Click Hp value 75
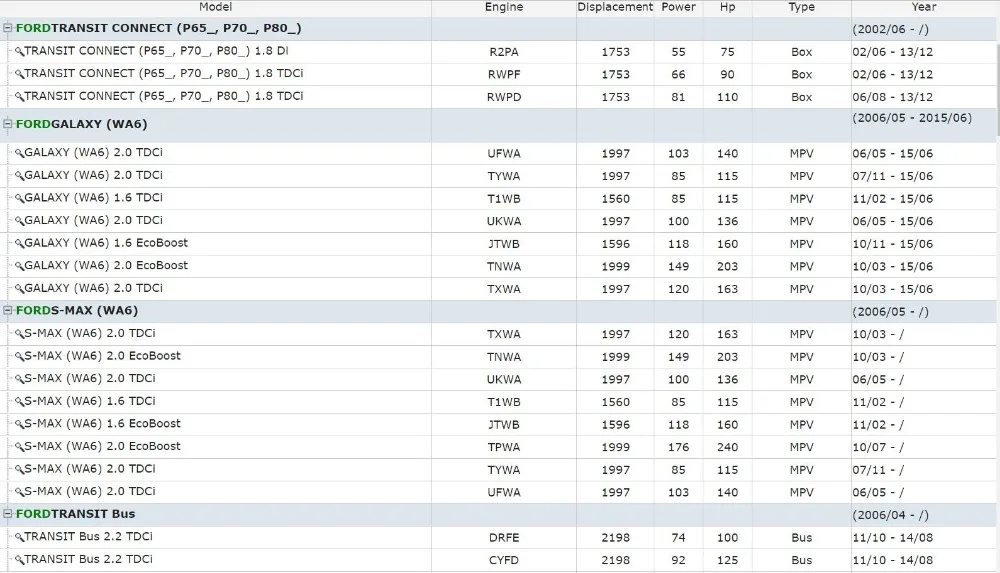This screenshot has height=573, width=1000. [727, 52]
